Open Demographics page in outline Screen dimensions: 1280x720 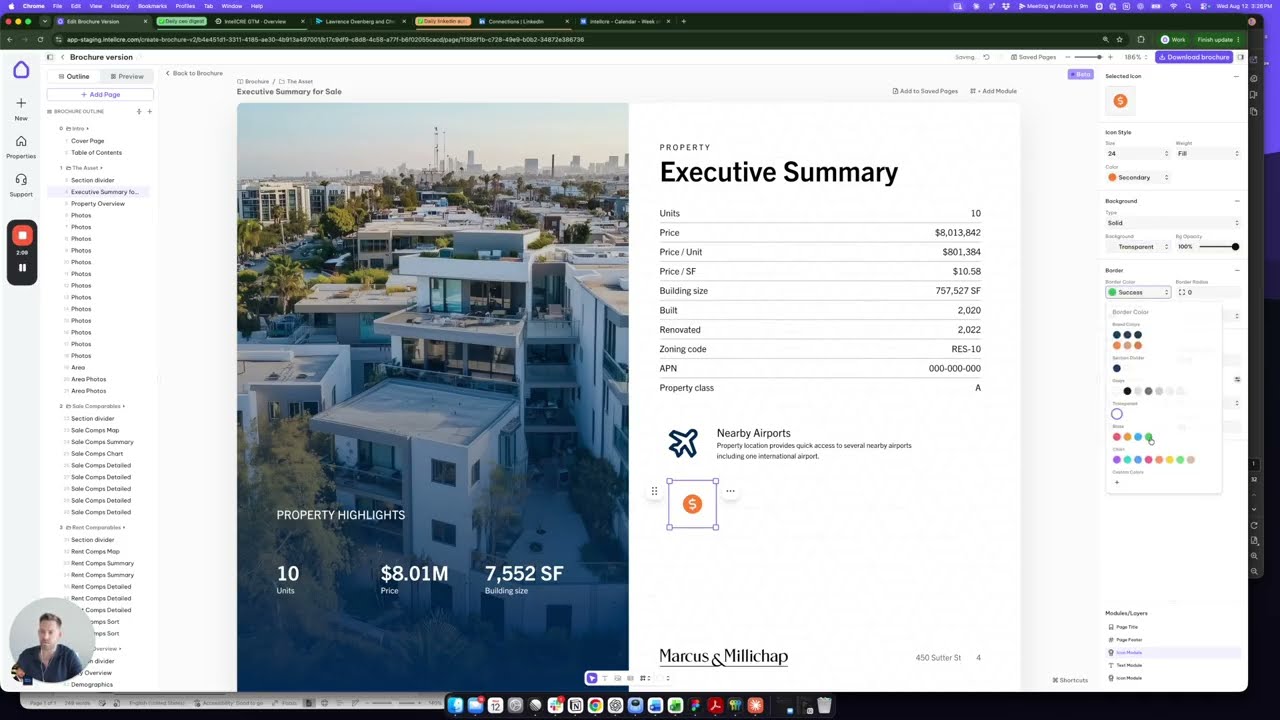[92, 685]
